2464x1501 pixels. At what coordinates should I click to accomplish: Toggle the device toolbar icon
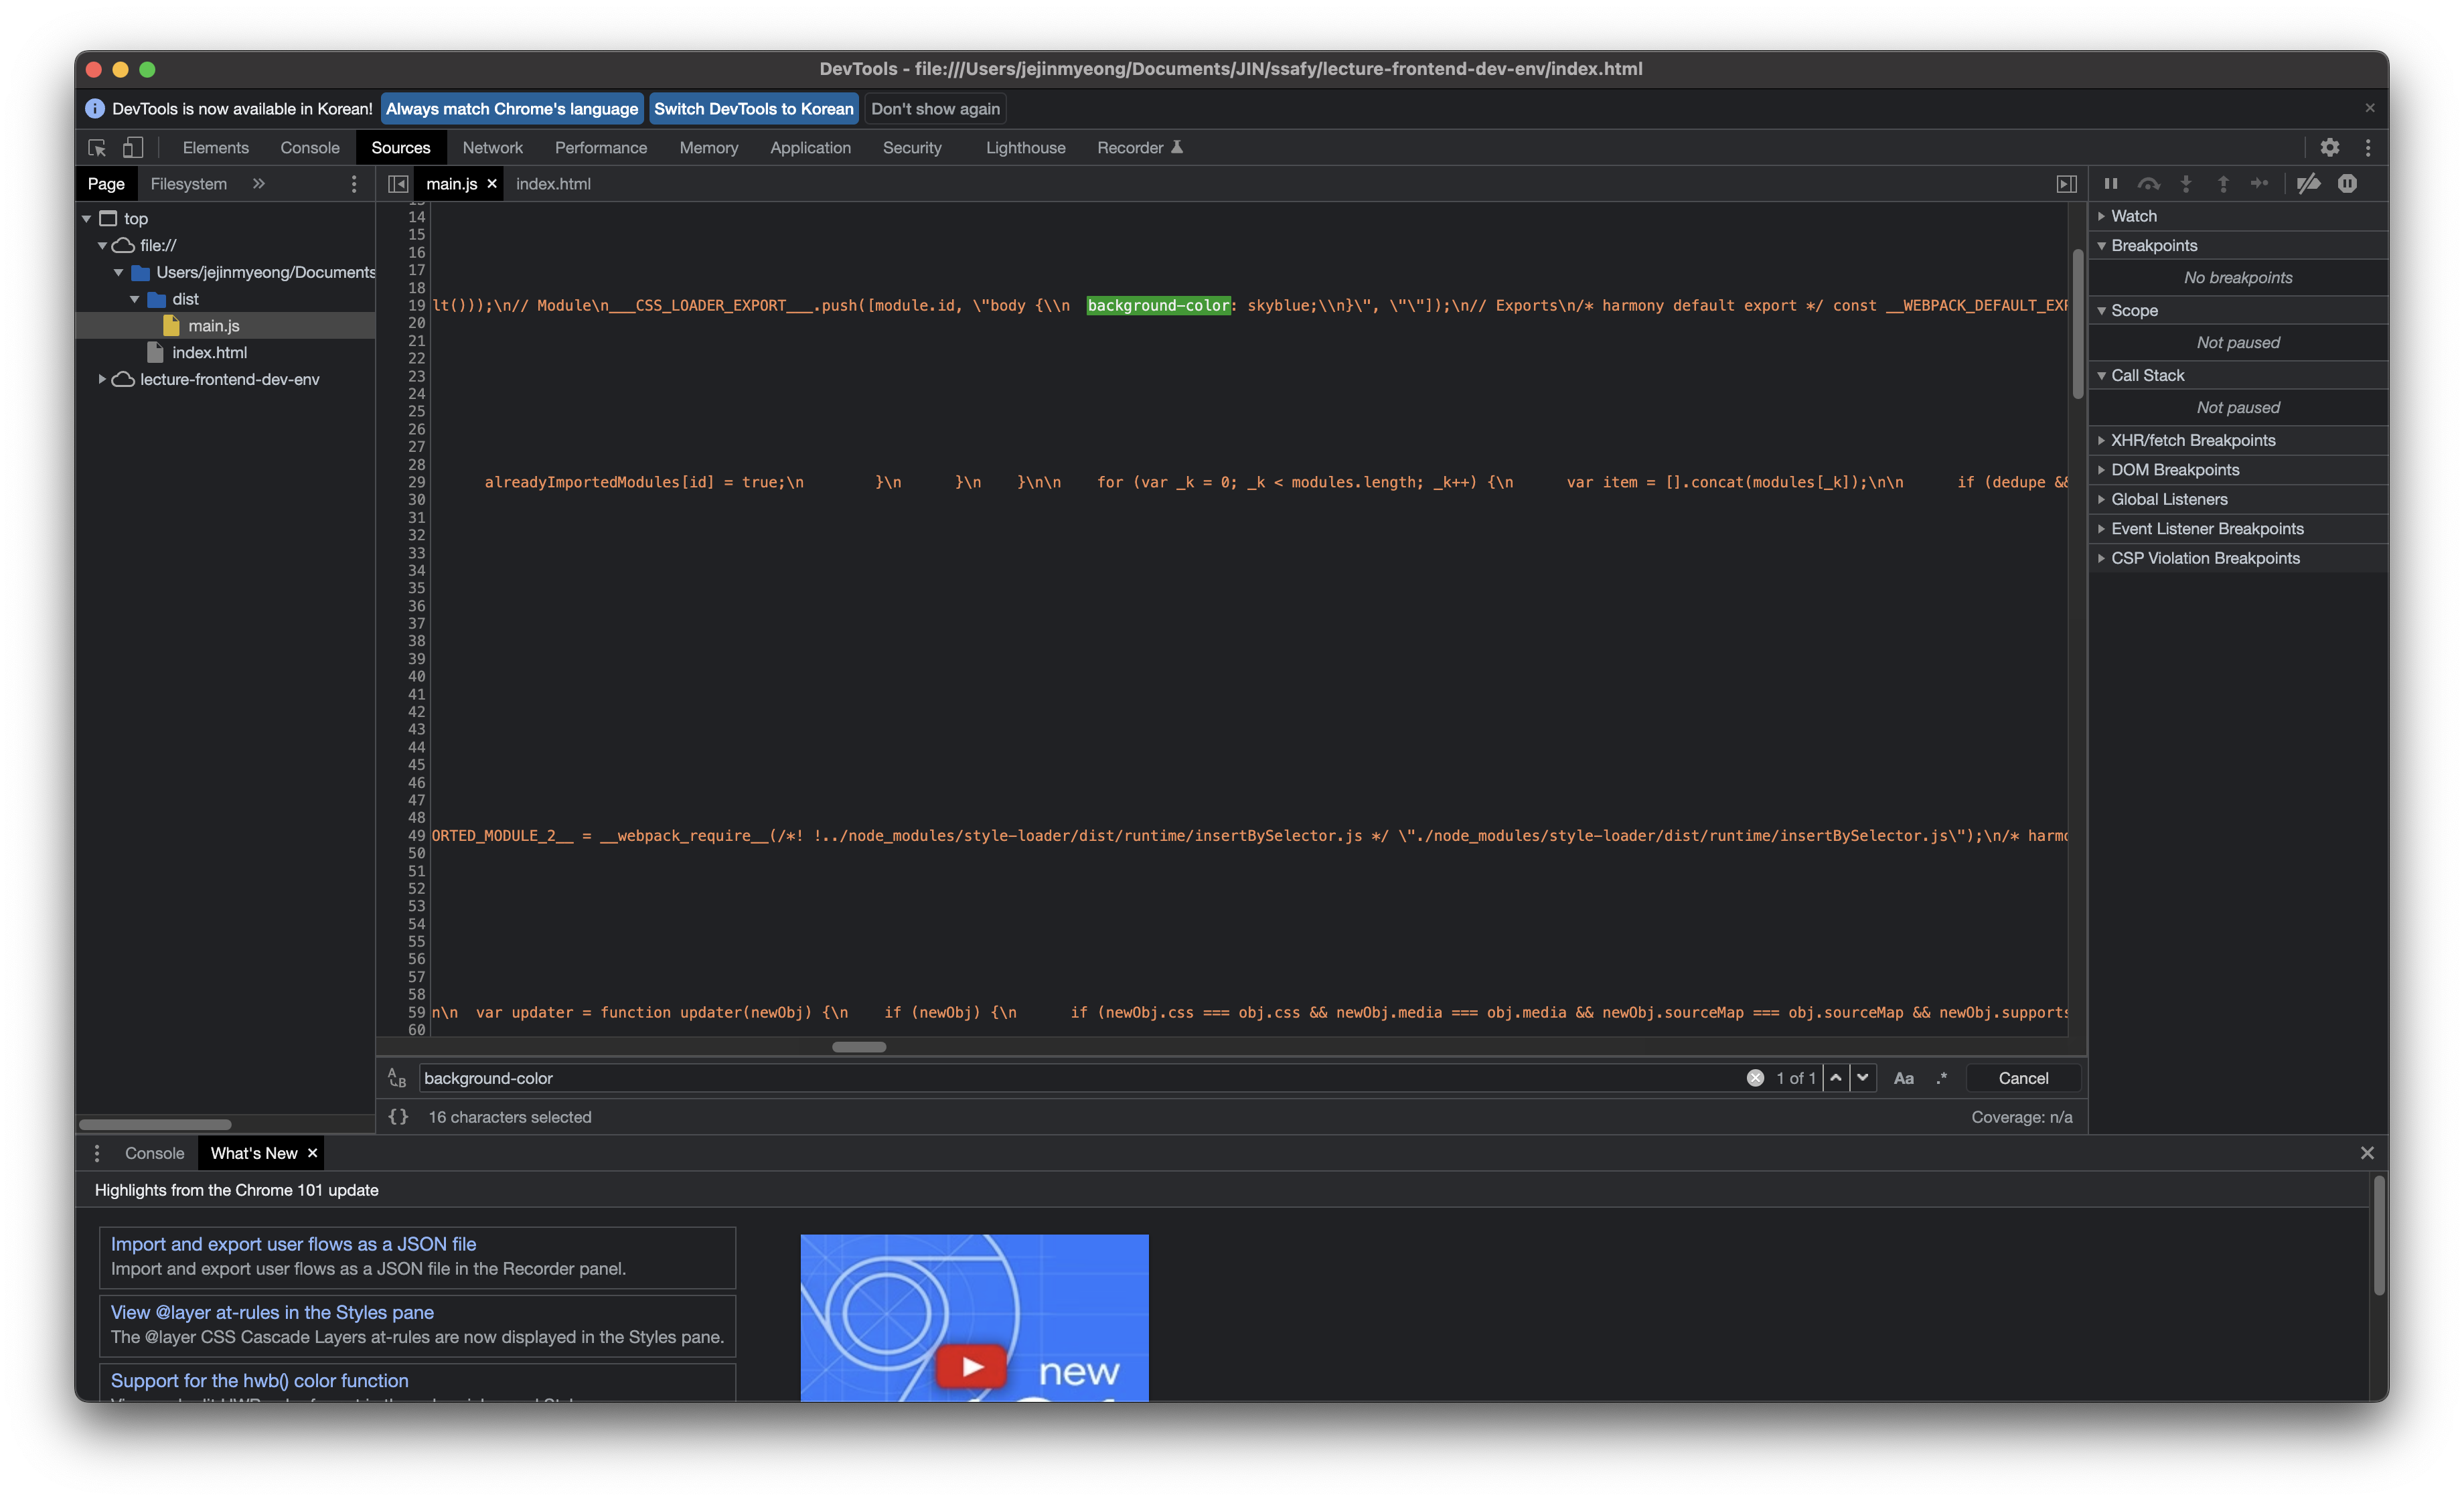click(133, 148)
